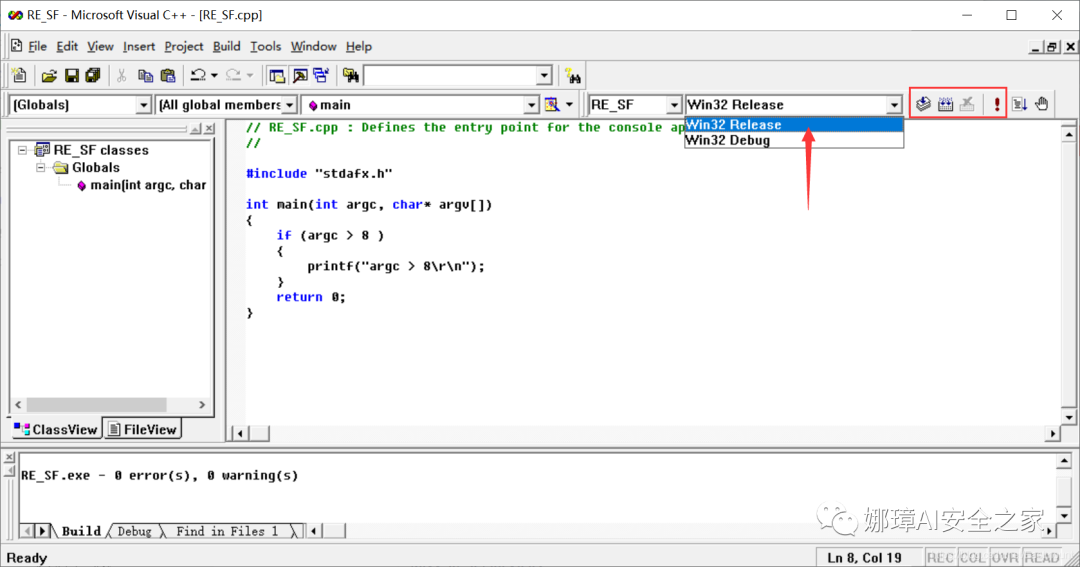
Task: Click the document icon left of File menu
Action: click(17, 46)
